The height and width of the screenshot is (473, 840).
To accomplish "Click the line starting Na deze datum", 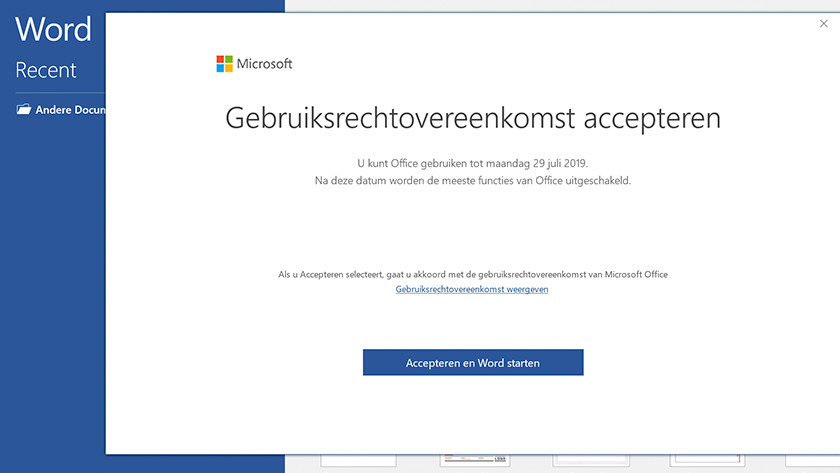I will (472, 180).
